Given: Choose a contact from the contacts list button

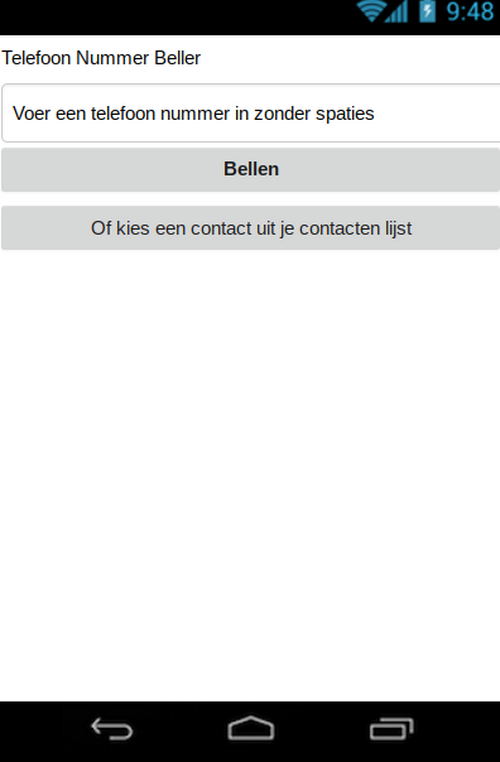Looking at the screenshot, I should click(251, 228).
